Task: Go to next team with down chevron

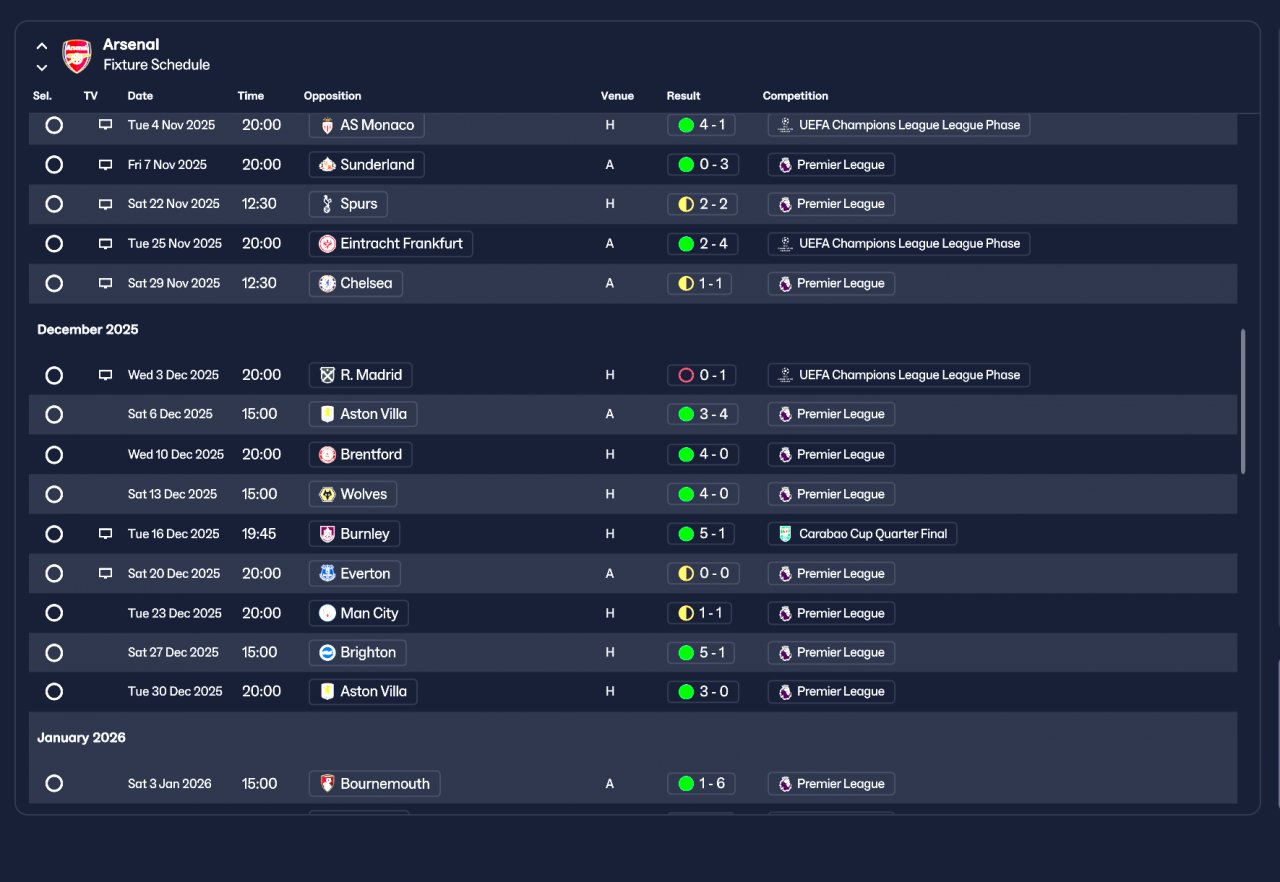Action: 42,68
